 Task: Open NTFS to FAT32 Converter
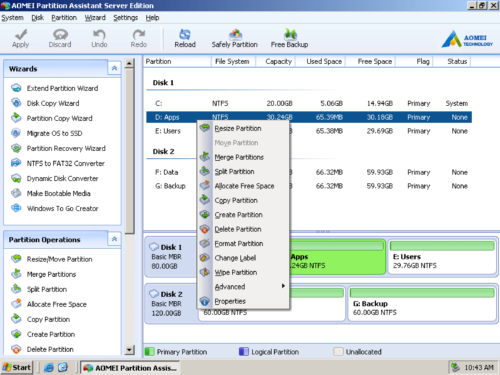pyautogui.click(x=57, y=163)
